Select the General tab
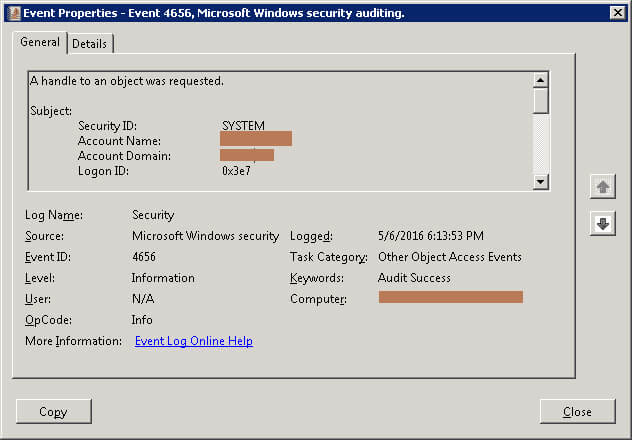The image size is (632, 440). coord(40,42)
